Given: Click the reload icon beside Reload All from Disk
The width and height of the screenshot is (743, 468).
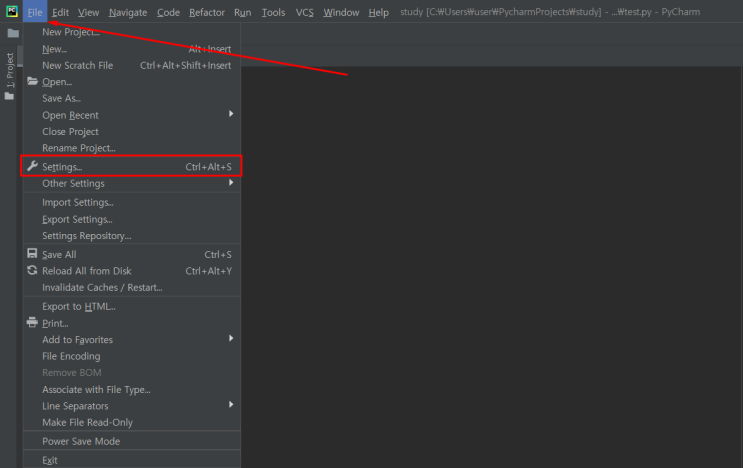Looking at the screenshot, I should tap(32, 270).
